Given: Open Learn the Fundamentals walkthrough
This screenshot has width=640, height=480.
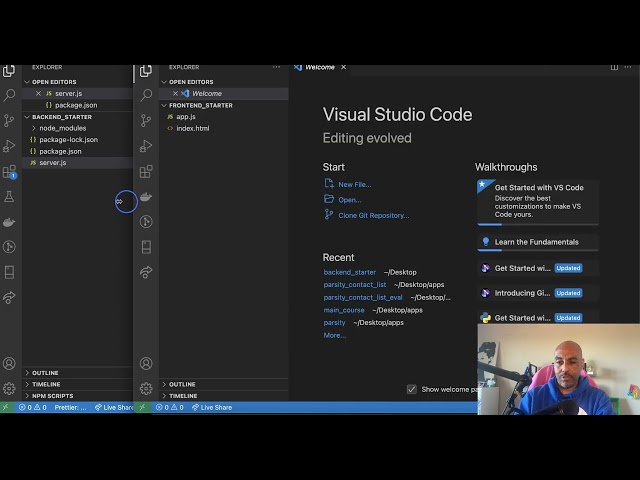Looking at the screenshot, I should point(538,242).
